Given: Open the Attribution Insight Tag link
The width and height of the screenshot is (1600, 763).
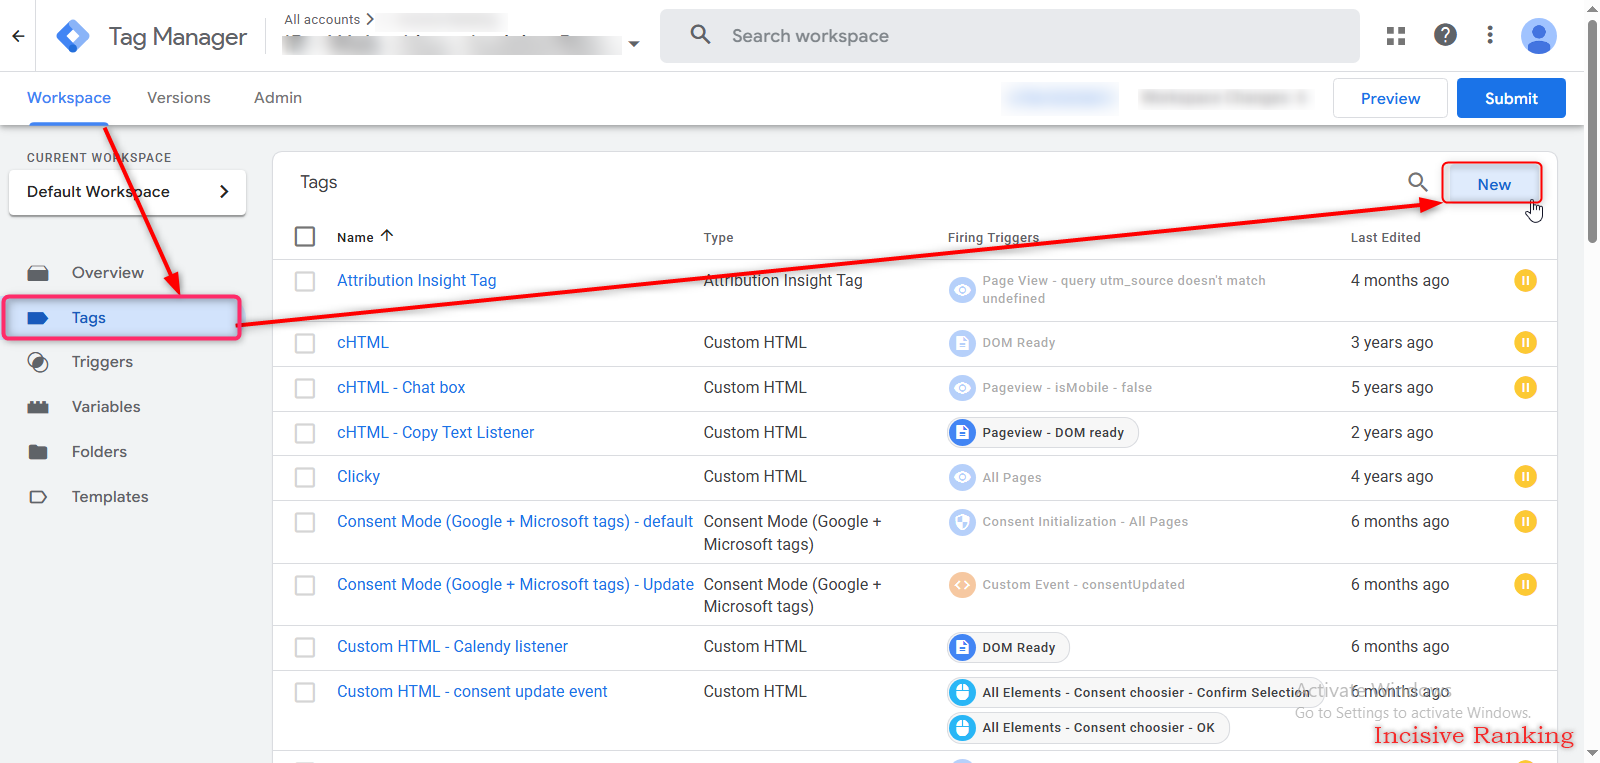Looking at the screenshot, I should click(416, 281).
